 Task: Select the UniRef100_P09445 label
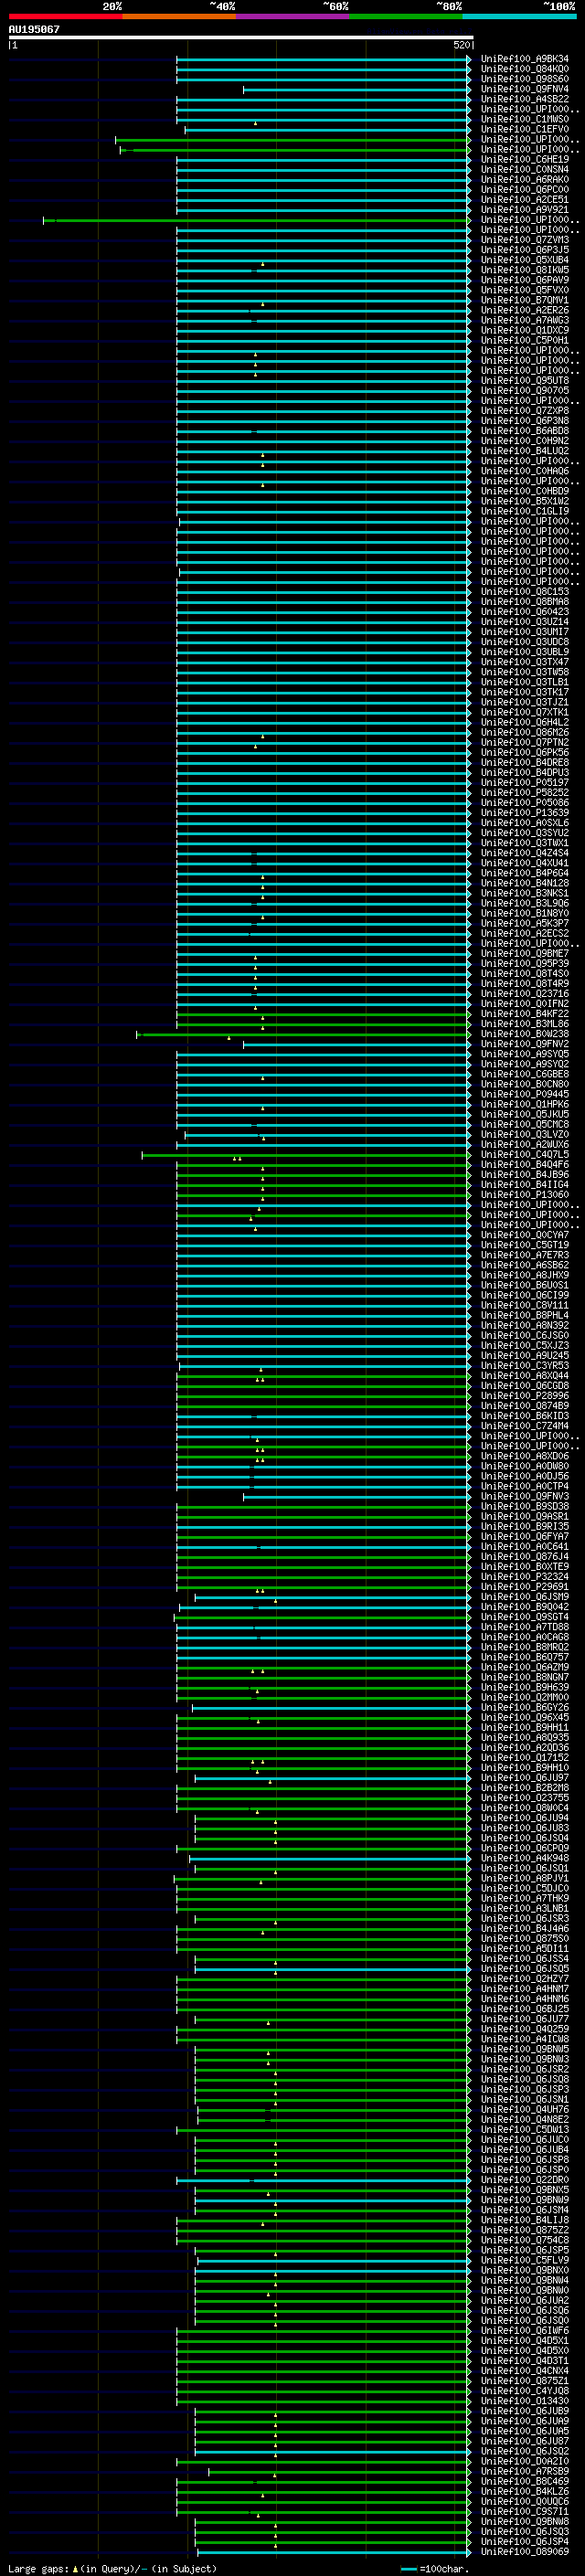pos(525,1094)
